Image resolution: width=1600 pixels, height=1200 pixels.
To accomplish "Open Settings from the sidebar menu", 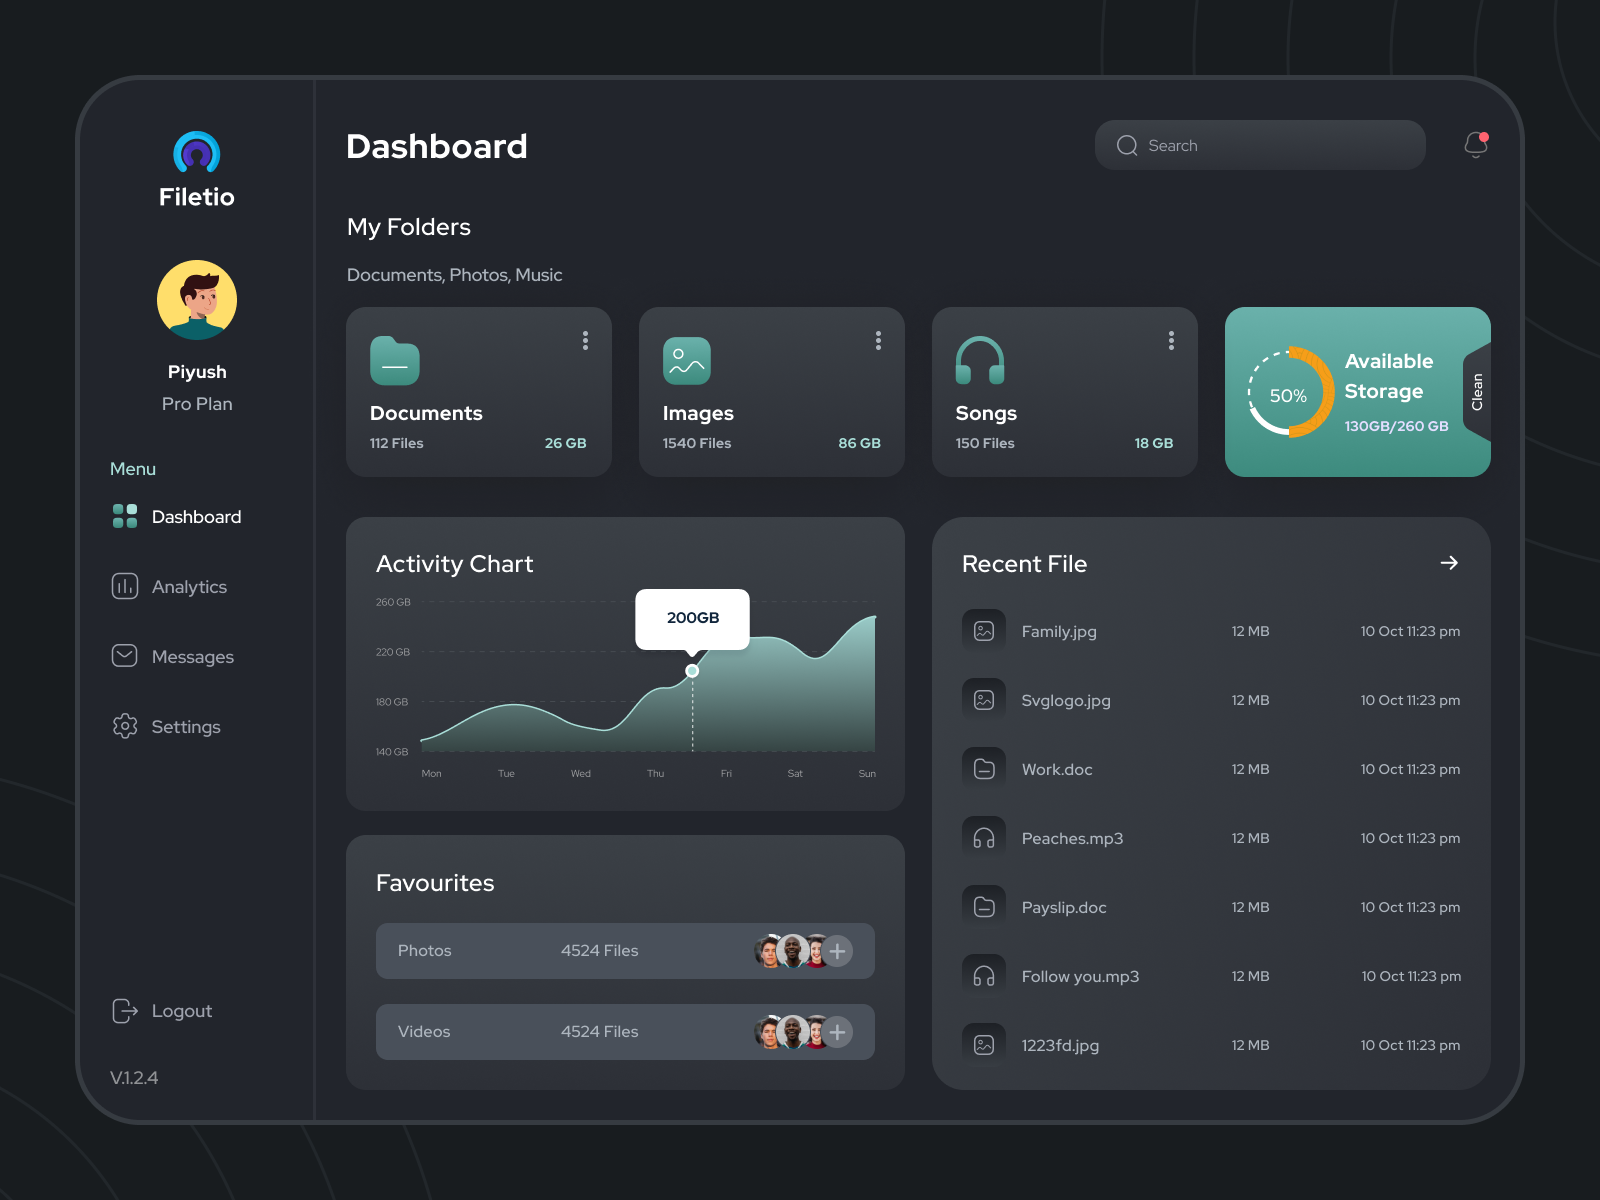I will [166, 727].
